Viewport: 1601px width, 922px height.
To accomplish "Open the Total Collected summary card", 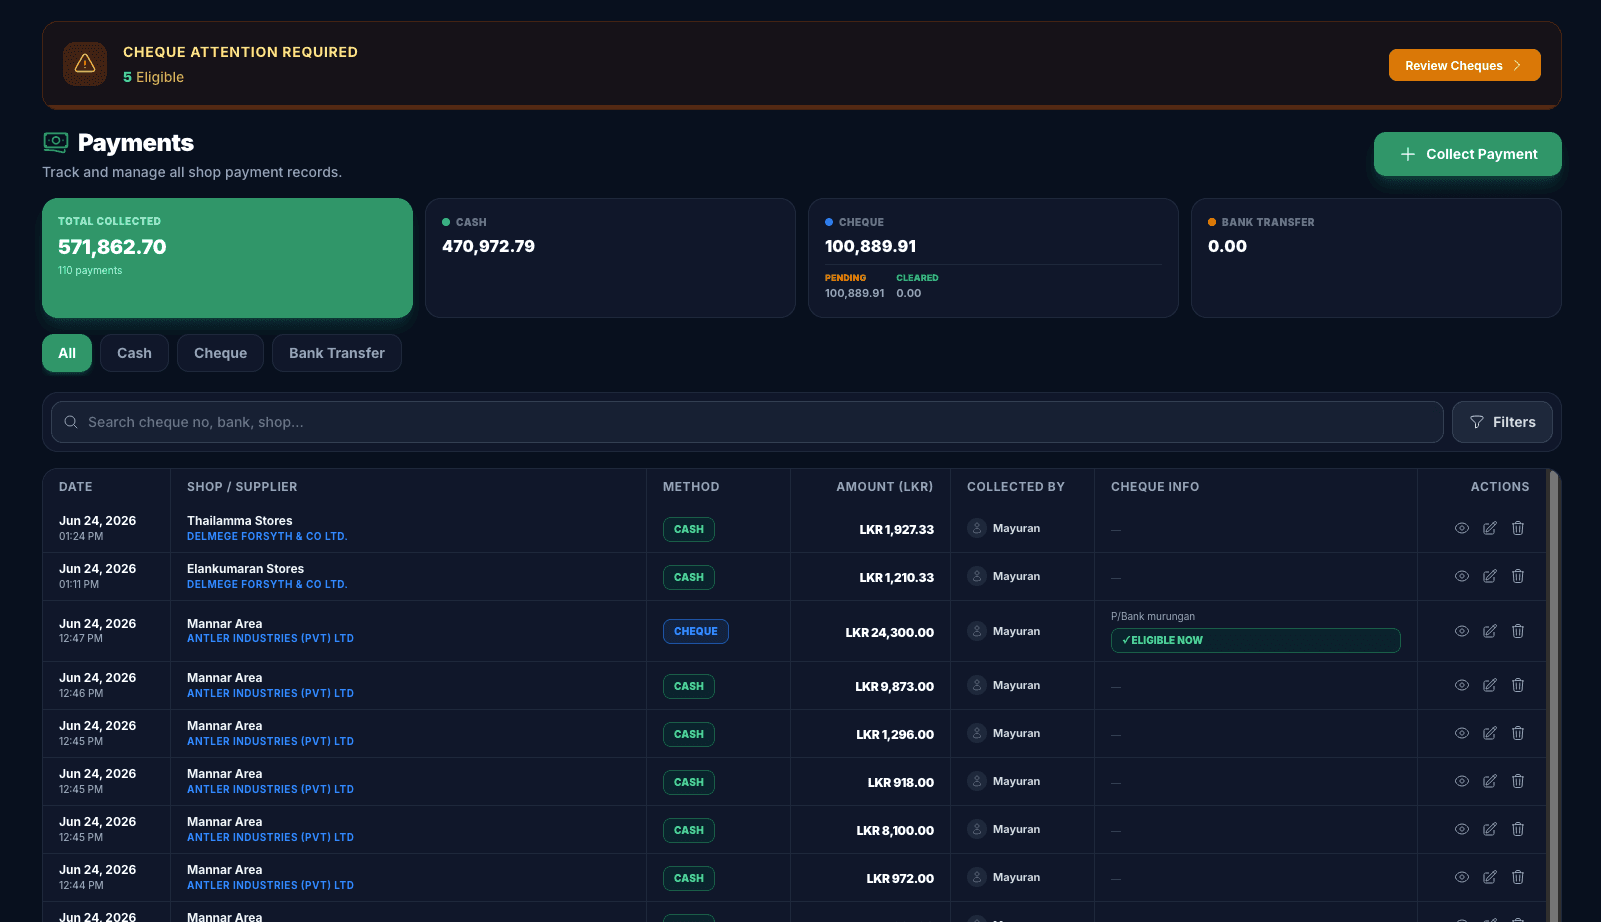I will [227, 258].
